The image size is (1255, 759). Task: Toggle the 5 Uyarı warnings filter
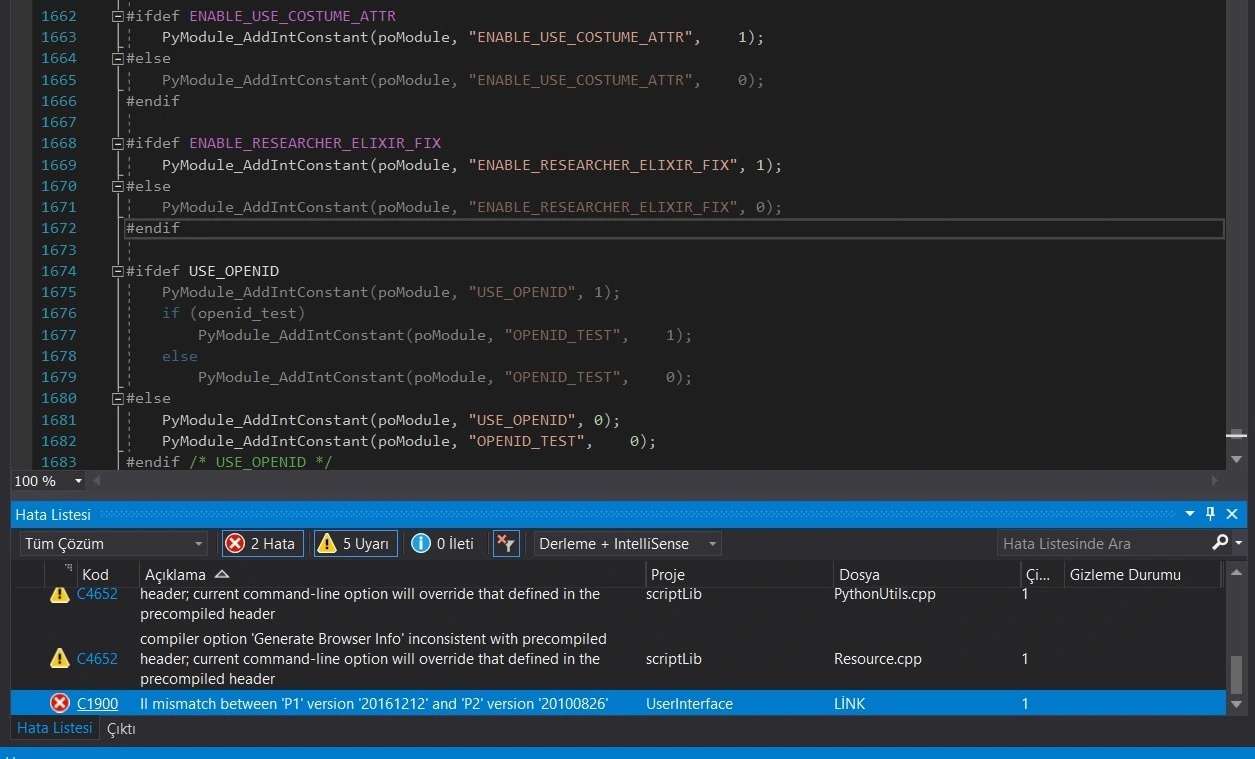(355, 543)
